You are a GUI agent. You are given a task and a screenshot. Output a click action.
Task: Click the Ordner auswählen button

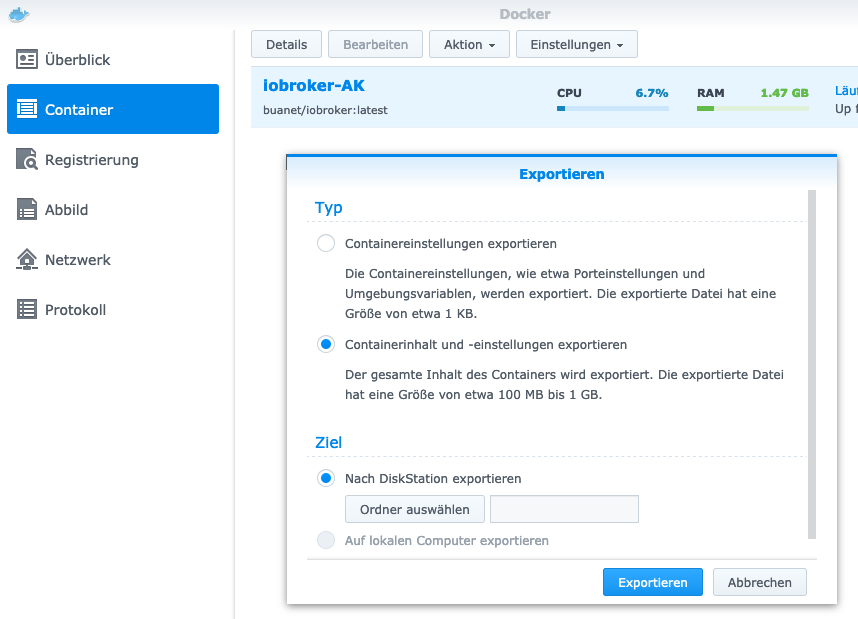pyautogui.click(x=415, y=509)
